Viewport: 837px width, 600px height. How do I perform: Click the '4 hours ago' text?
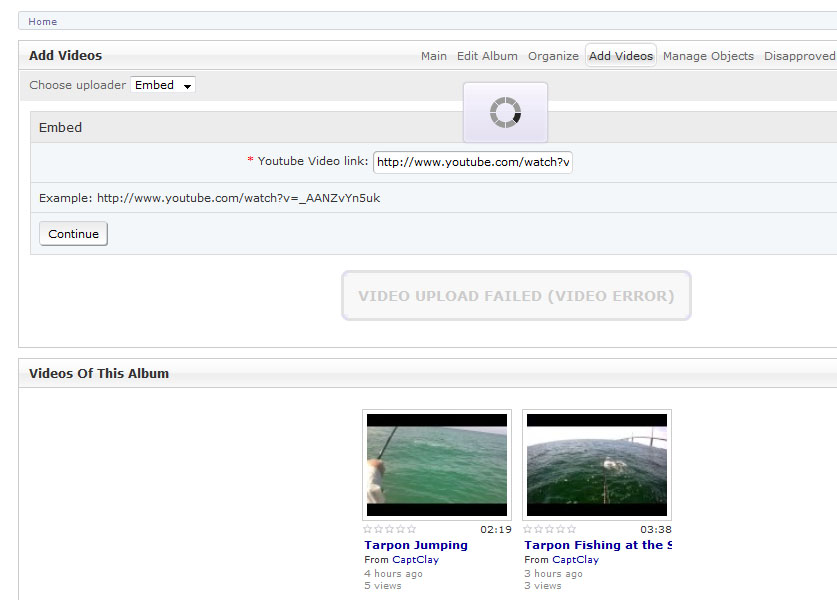click(393, 573)
